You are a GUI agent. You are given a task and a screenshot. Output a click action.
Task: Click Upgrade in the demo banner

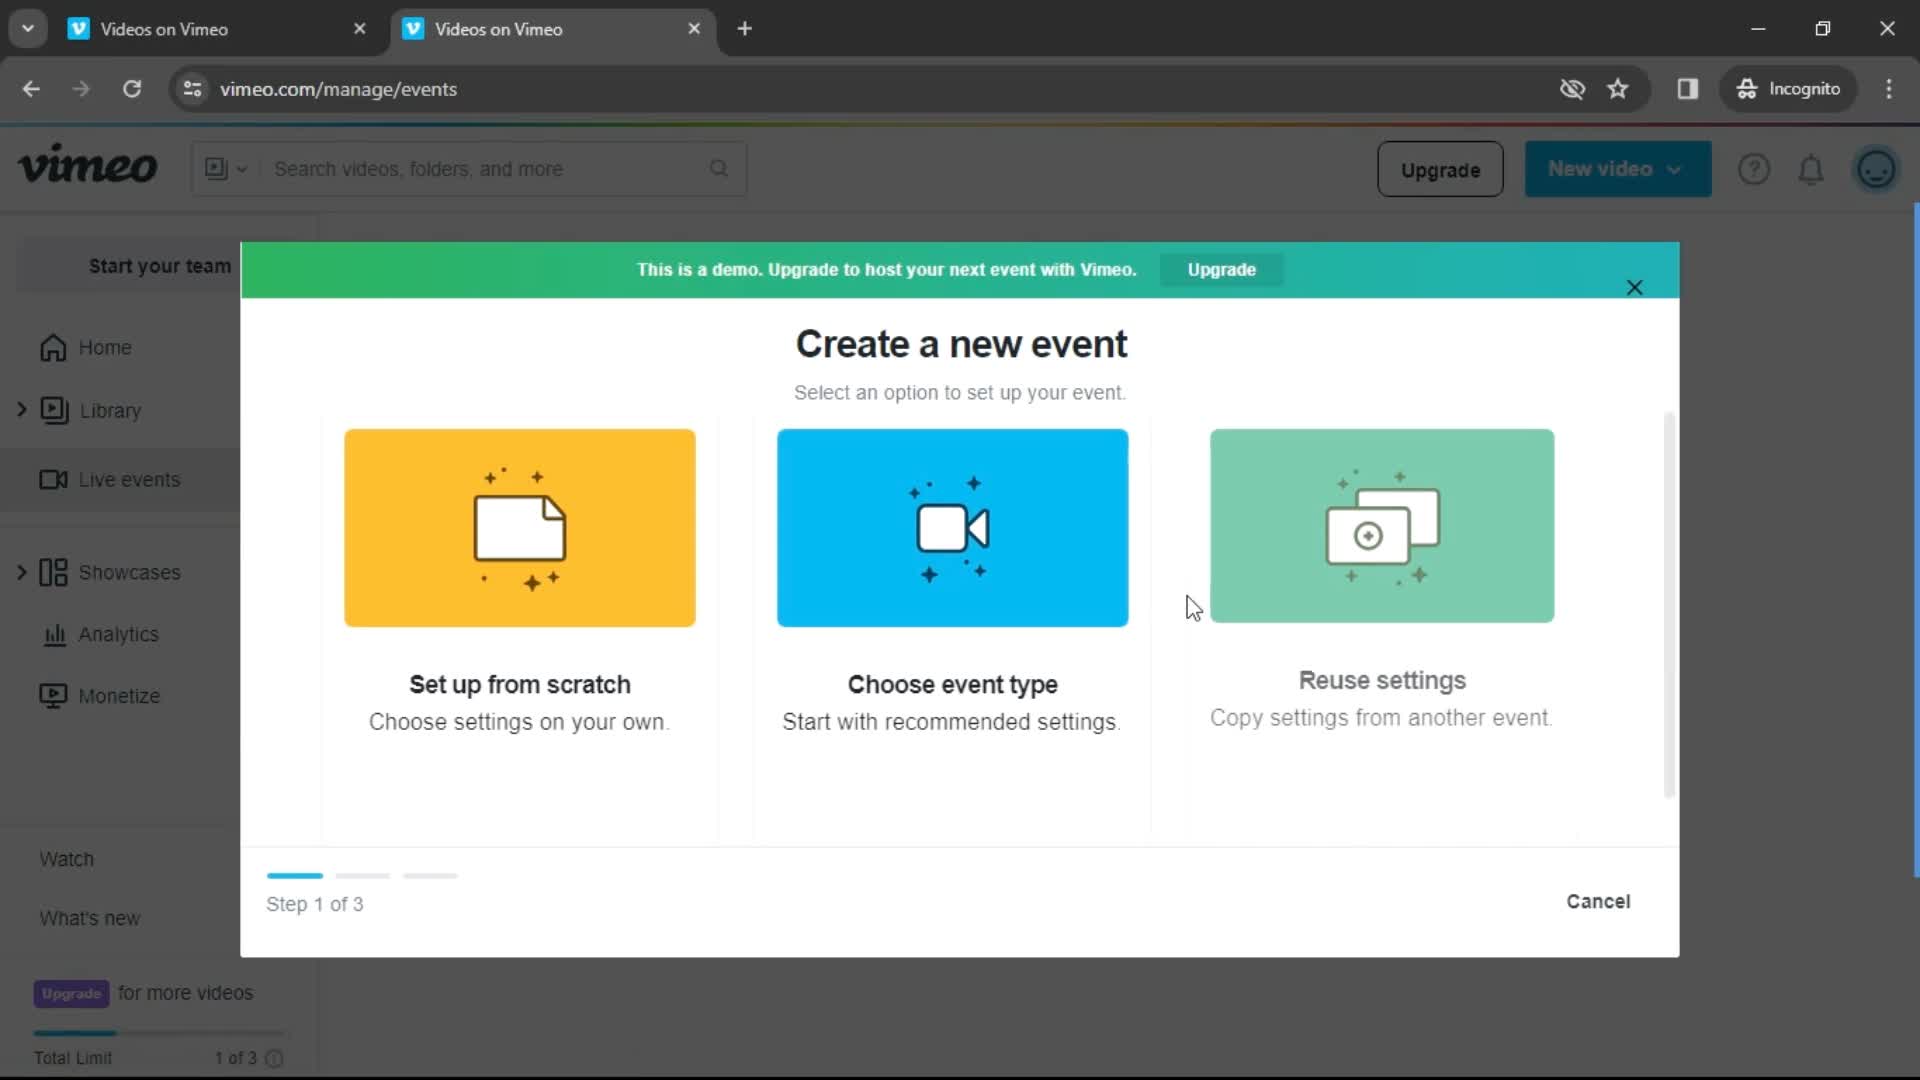pos(1221,270)
